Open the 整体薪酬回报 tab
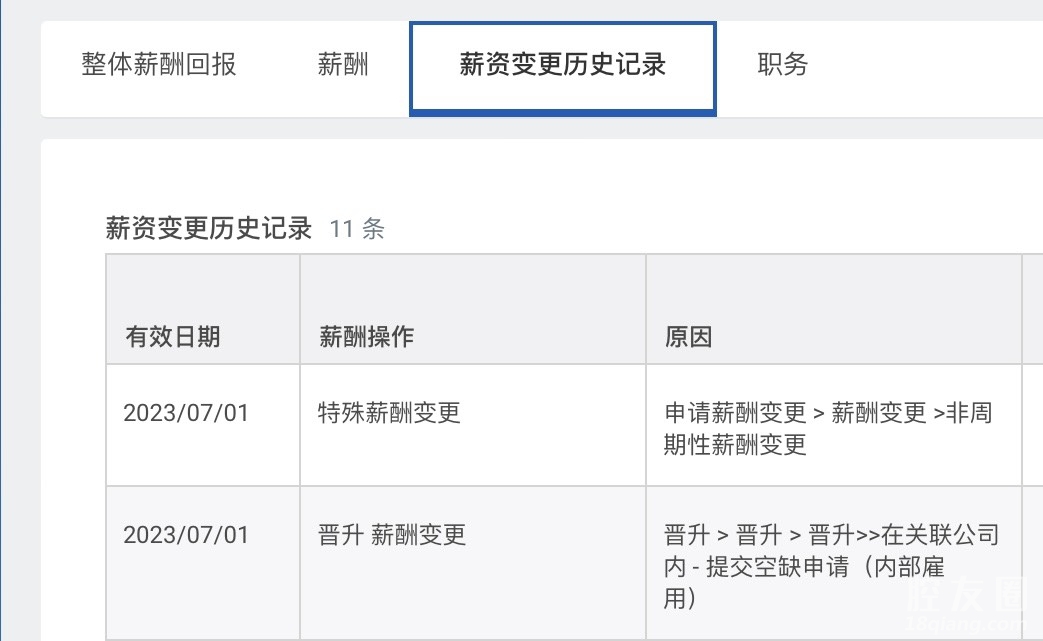1043x641 pixels. (x=159, y=66)
